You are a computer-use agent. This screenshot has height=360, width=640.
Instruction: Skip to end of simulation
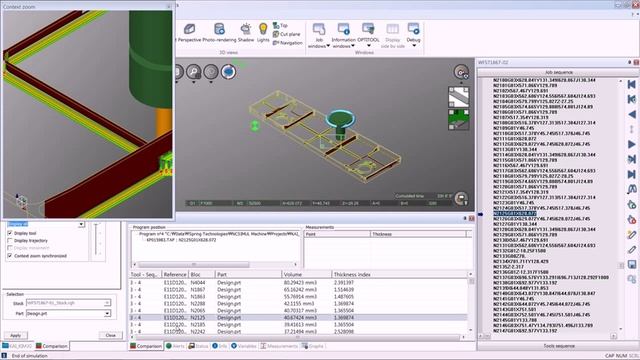click(x=631, y=174)
